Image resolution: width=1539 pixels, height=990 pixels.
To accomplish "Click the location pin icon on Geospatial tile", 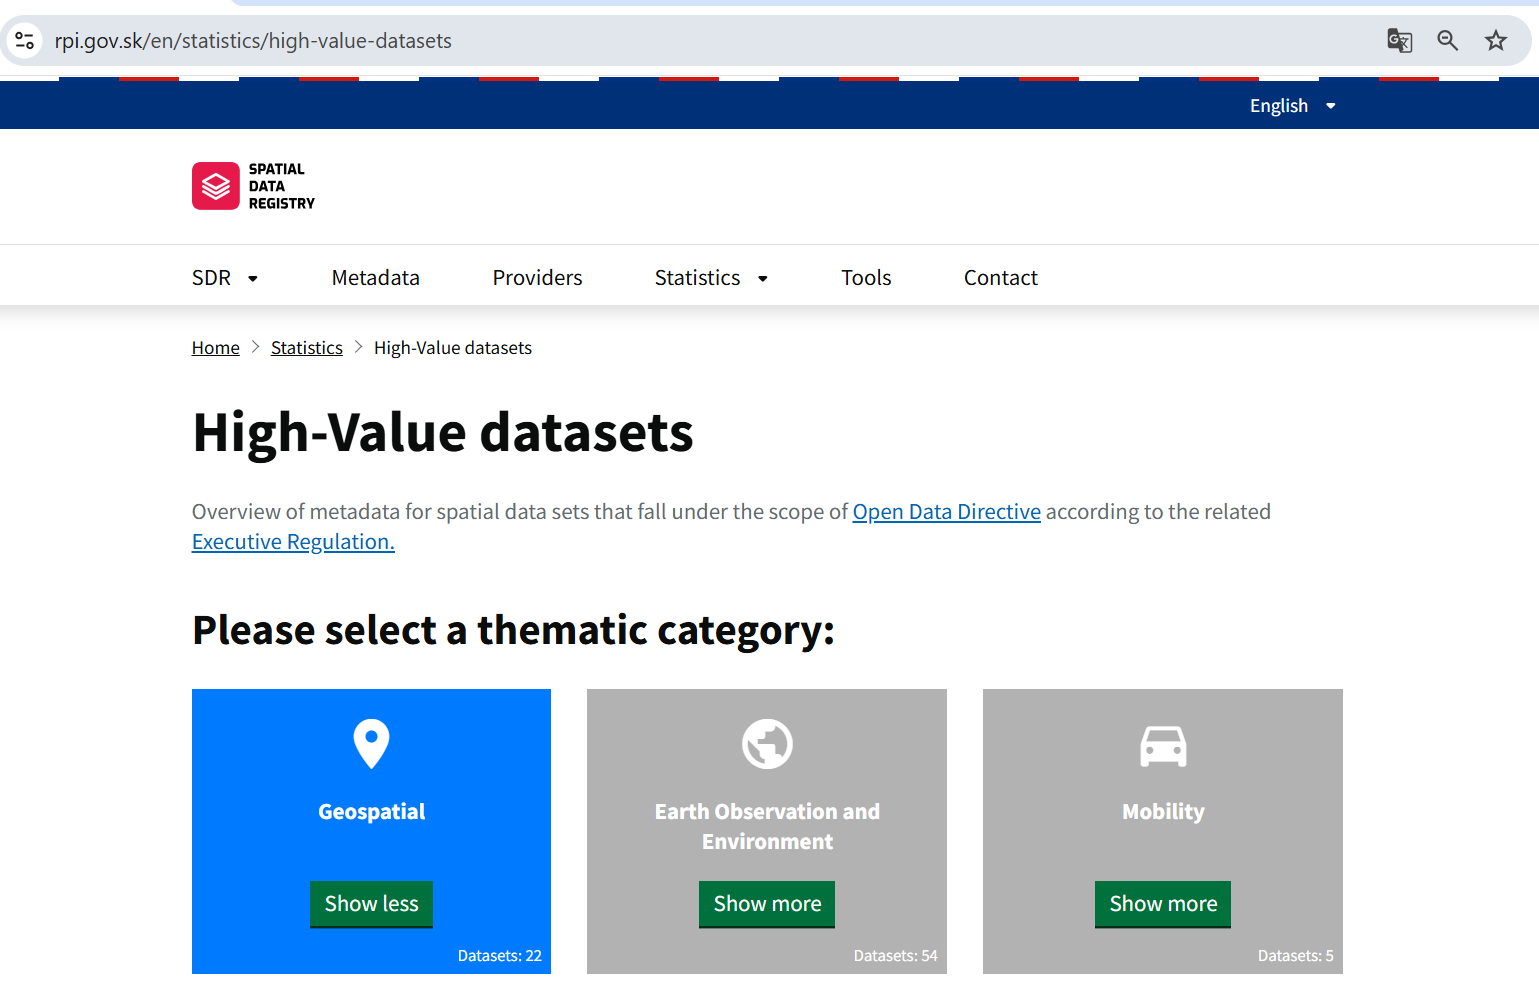I will pyautogui.click(x=371, y=743).
